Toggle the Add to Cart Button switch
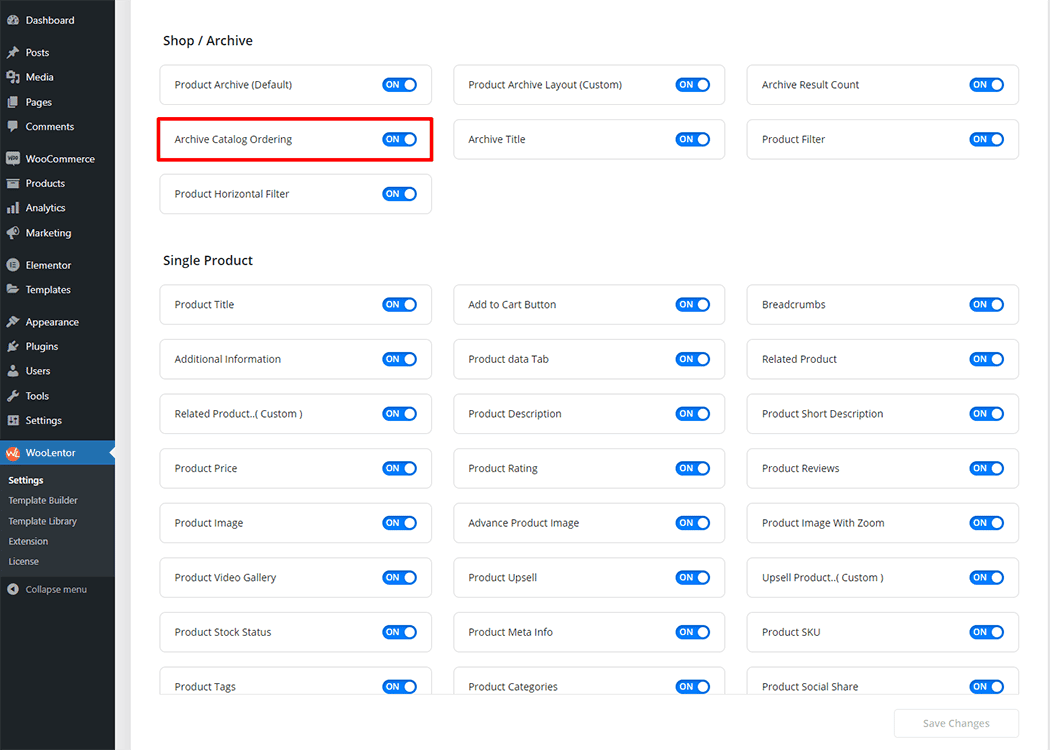 [692, 305]
